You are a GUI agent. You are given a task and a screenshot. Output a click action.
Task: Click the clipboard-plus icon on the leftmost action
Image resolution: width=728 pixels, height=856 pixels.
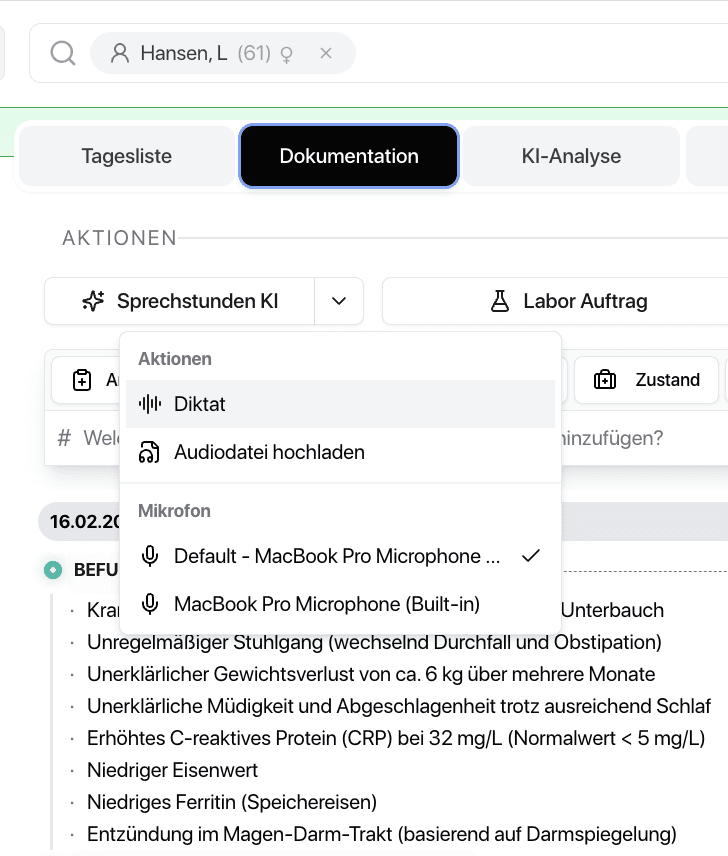coord(84,379)
